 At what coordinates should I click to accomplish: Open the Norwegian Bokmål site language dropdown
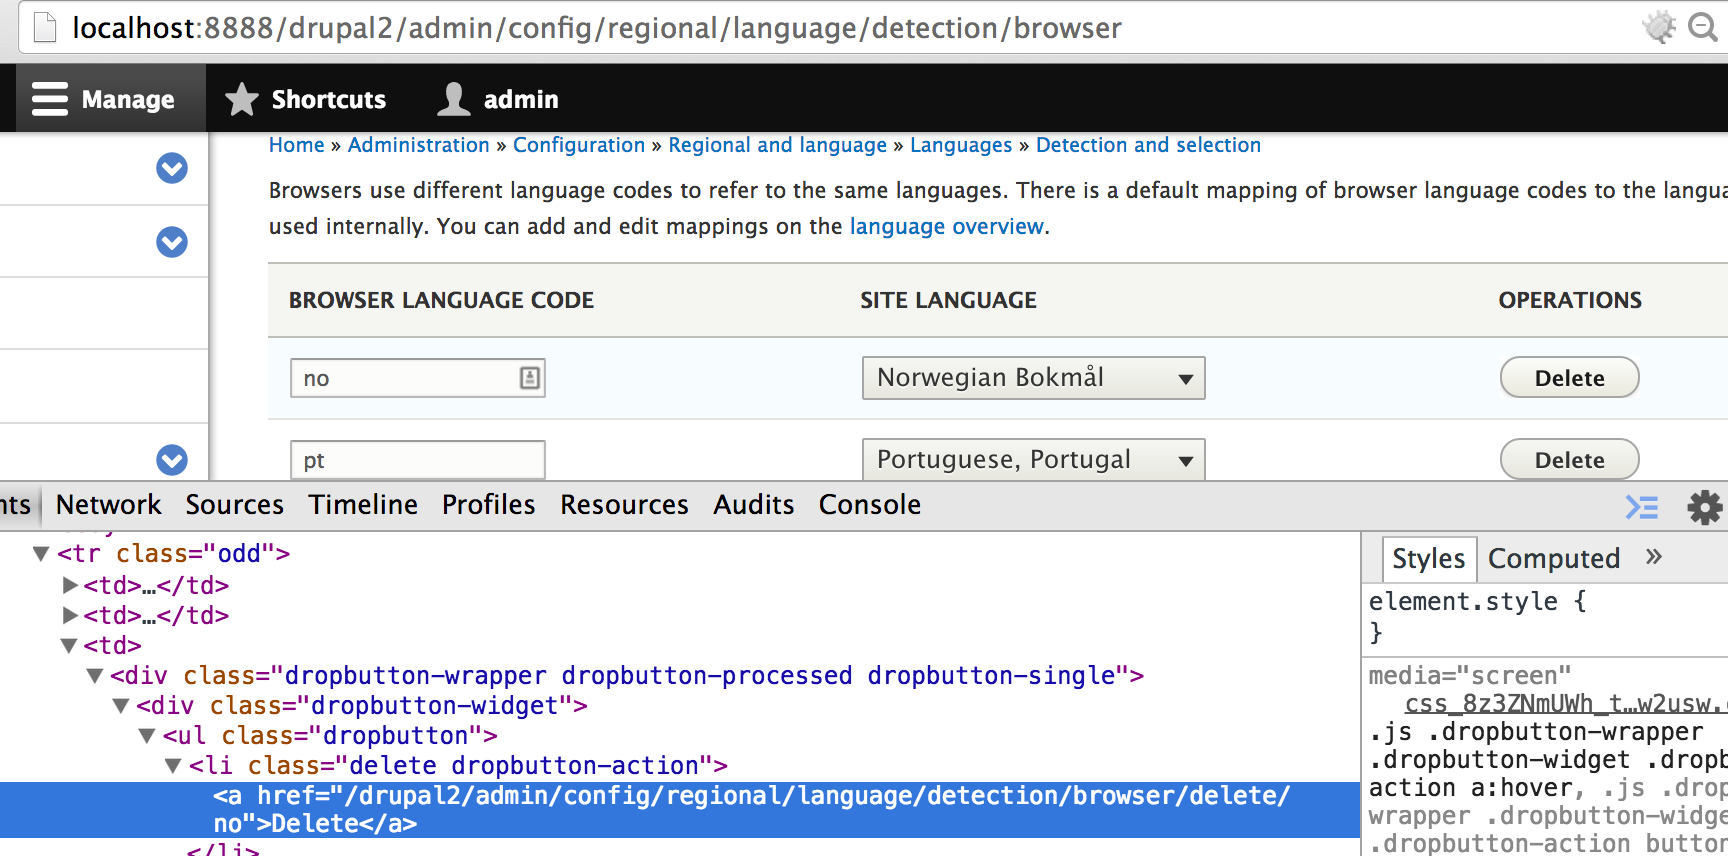click(x=1033, y=378)
